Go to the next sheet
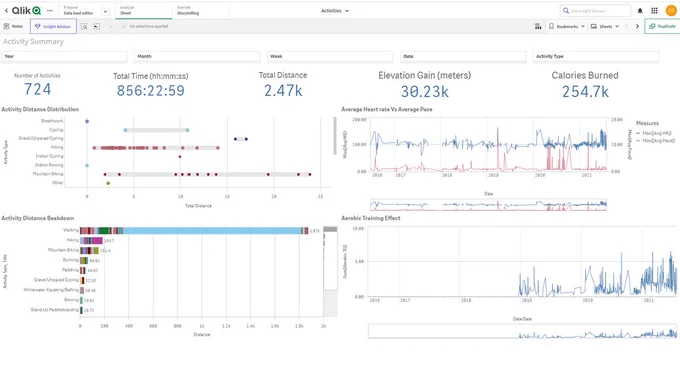The image size is (680, 374). (638, 26)
